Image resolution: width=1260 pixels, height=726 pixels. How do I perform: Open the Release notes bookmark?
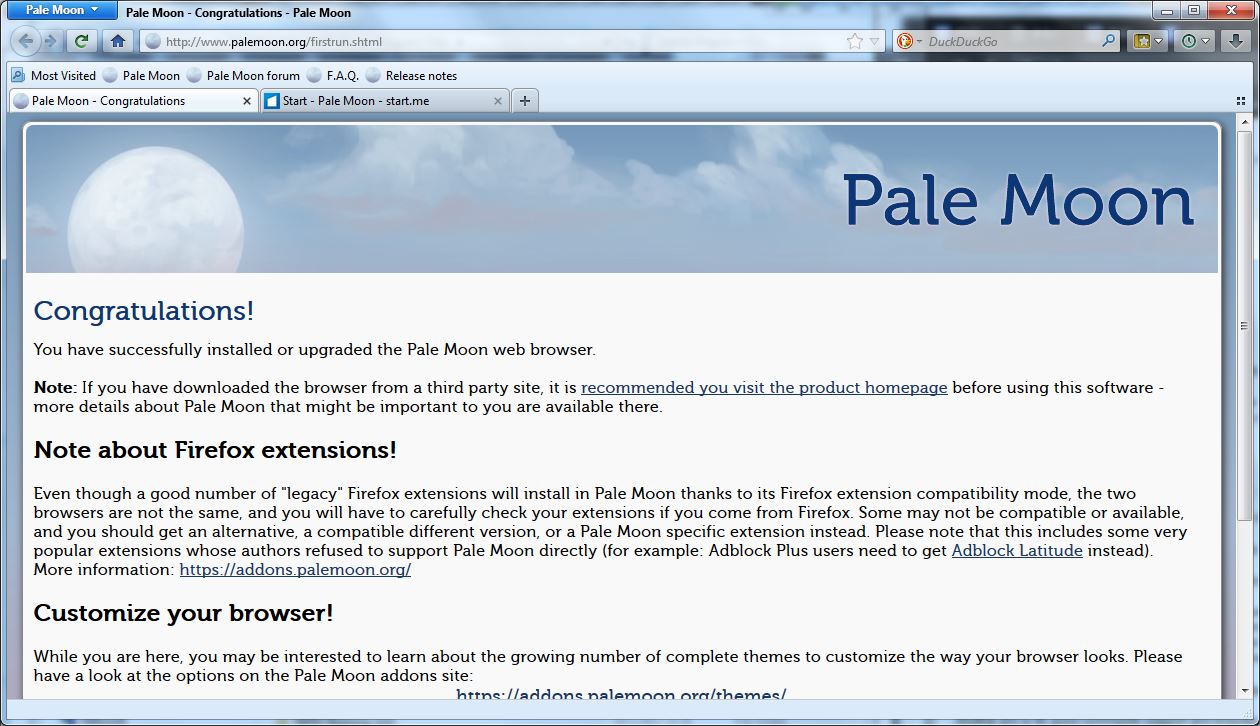(411, 76)
